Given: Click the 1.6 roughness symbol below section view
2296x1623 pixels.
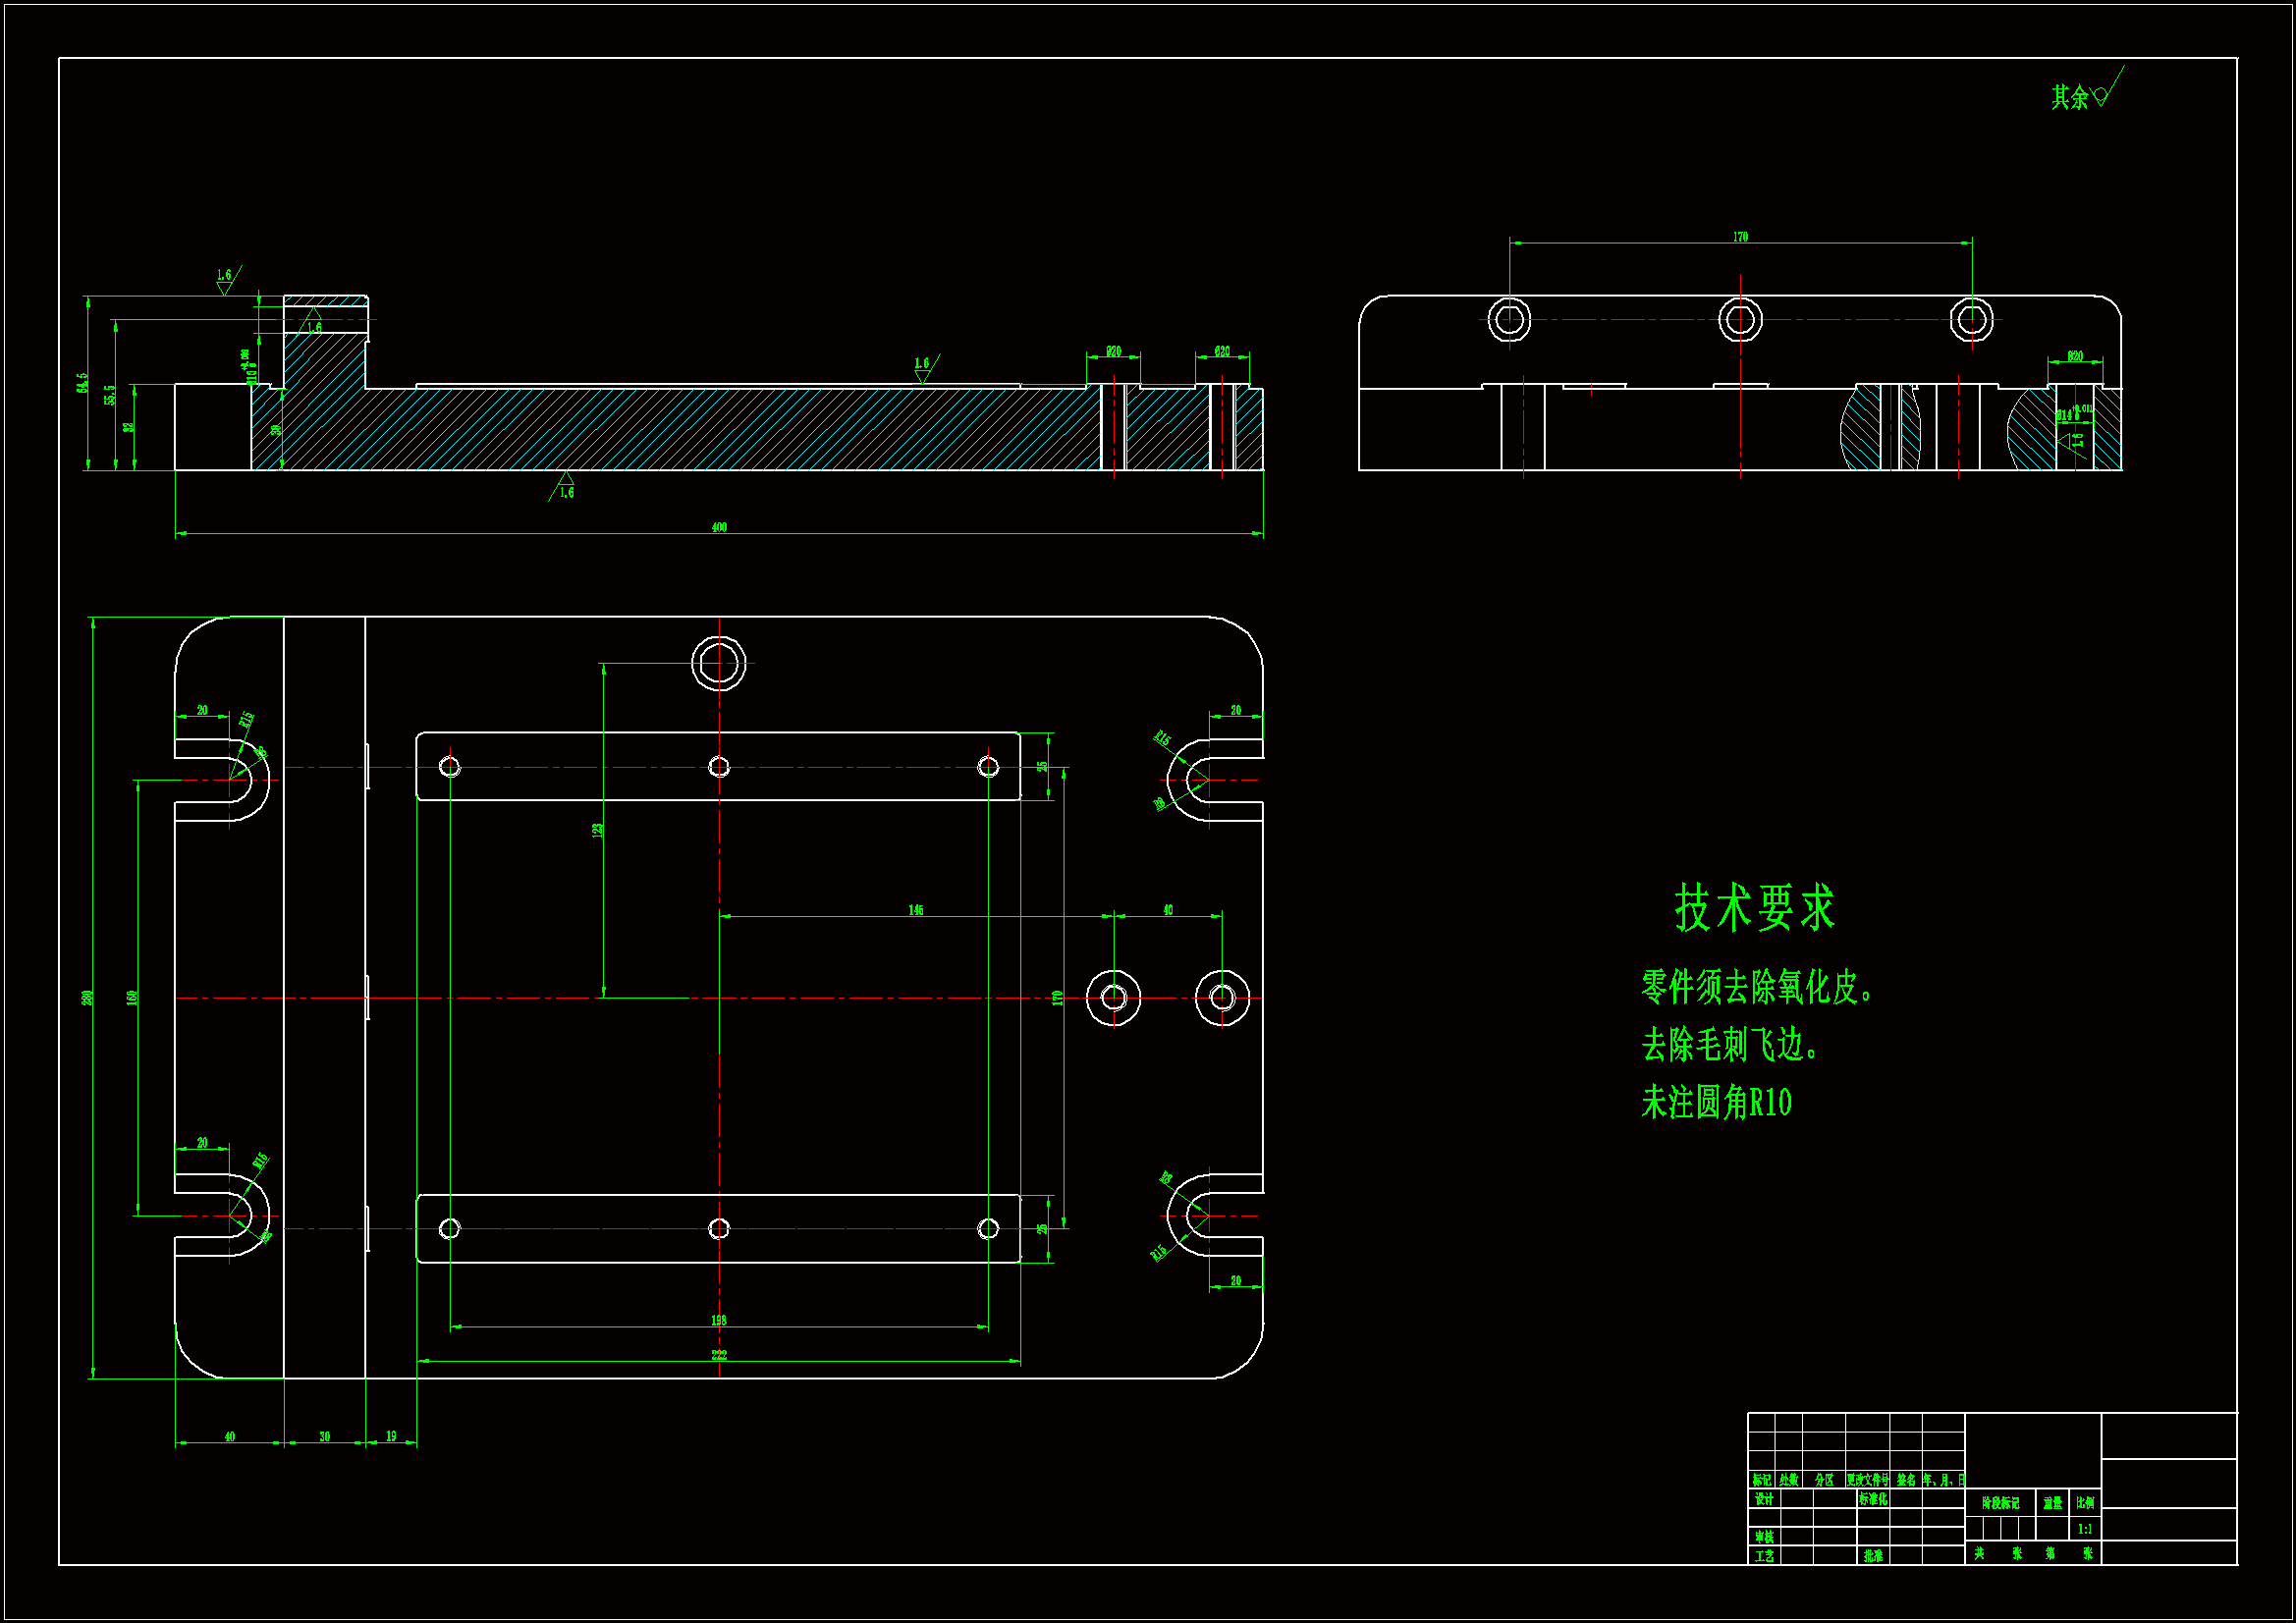Looking at the screenshot, I should pyautogui.click(x=565, y=488).
